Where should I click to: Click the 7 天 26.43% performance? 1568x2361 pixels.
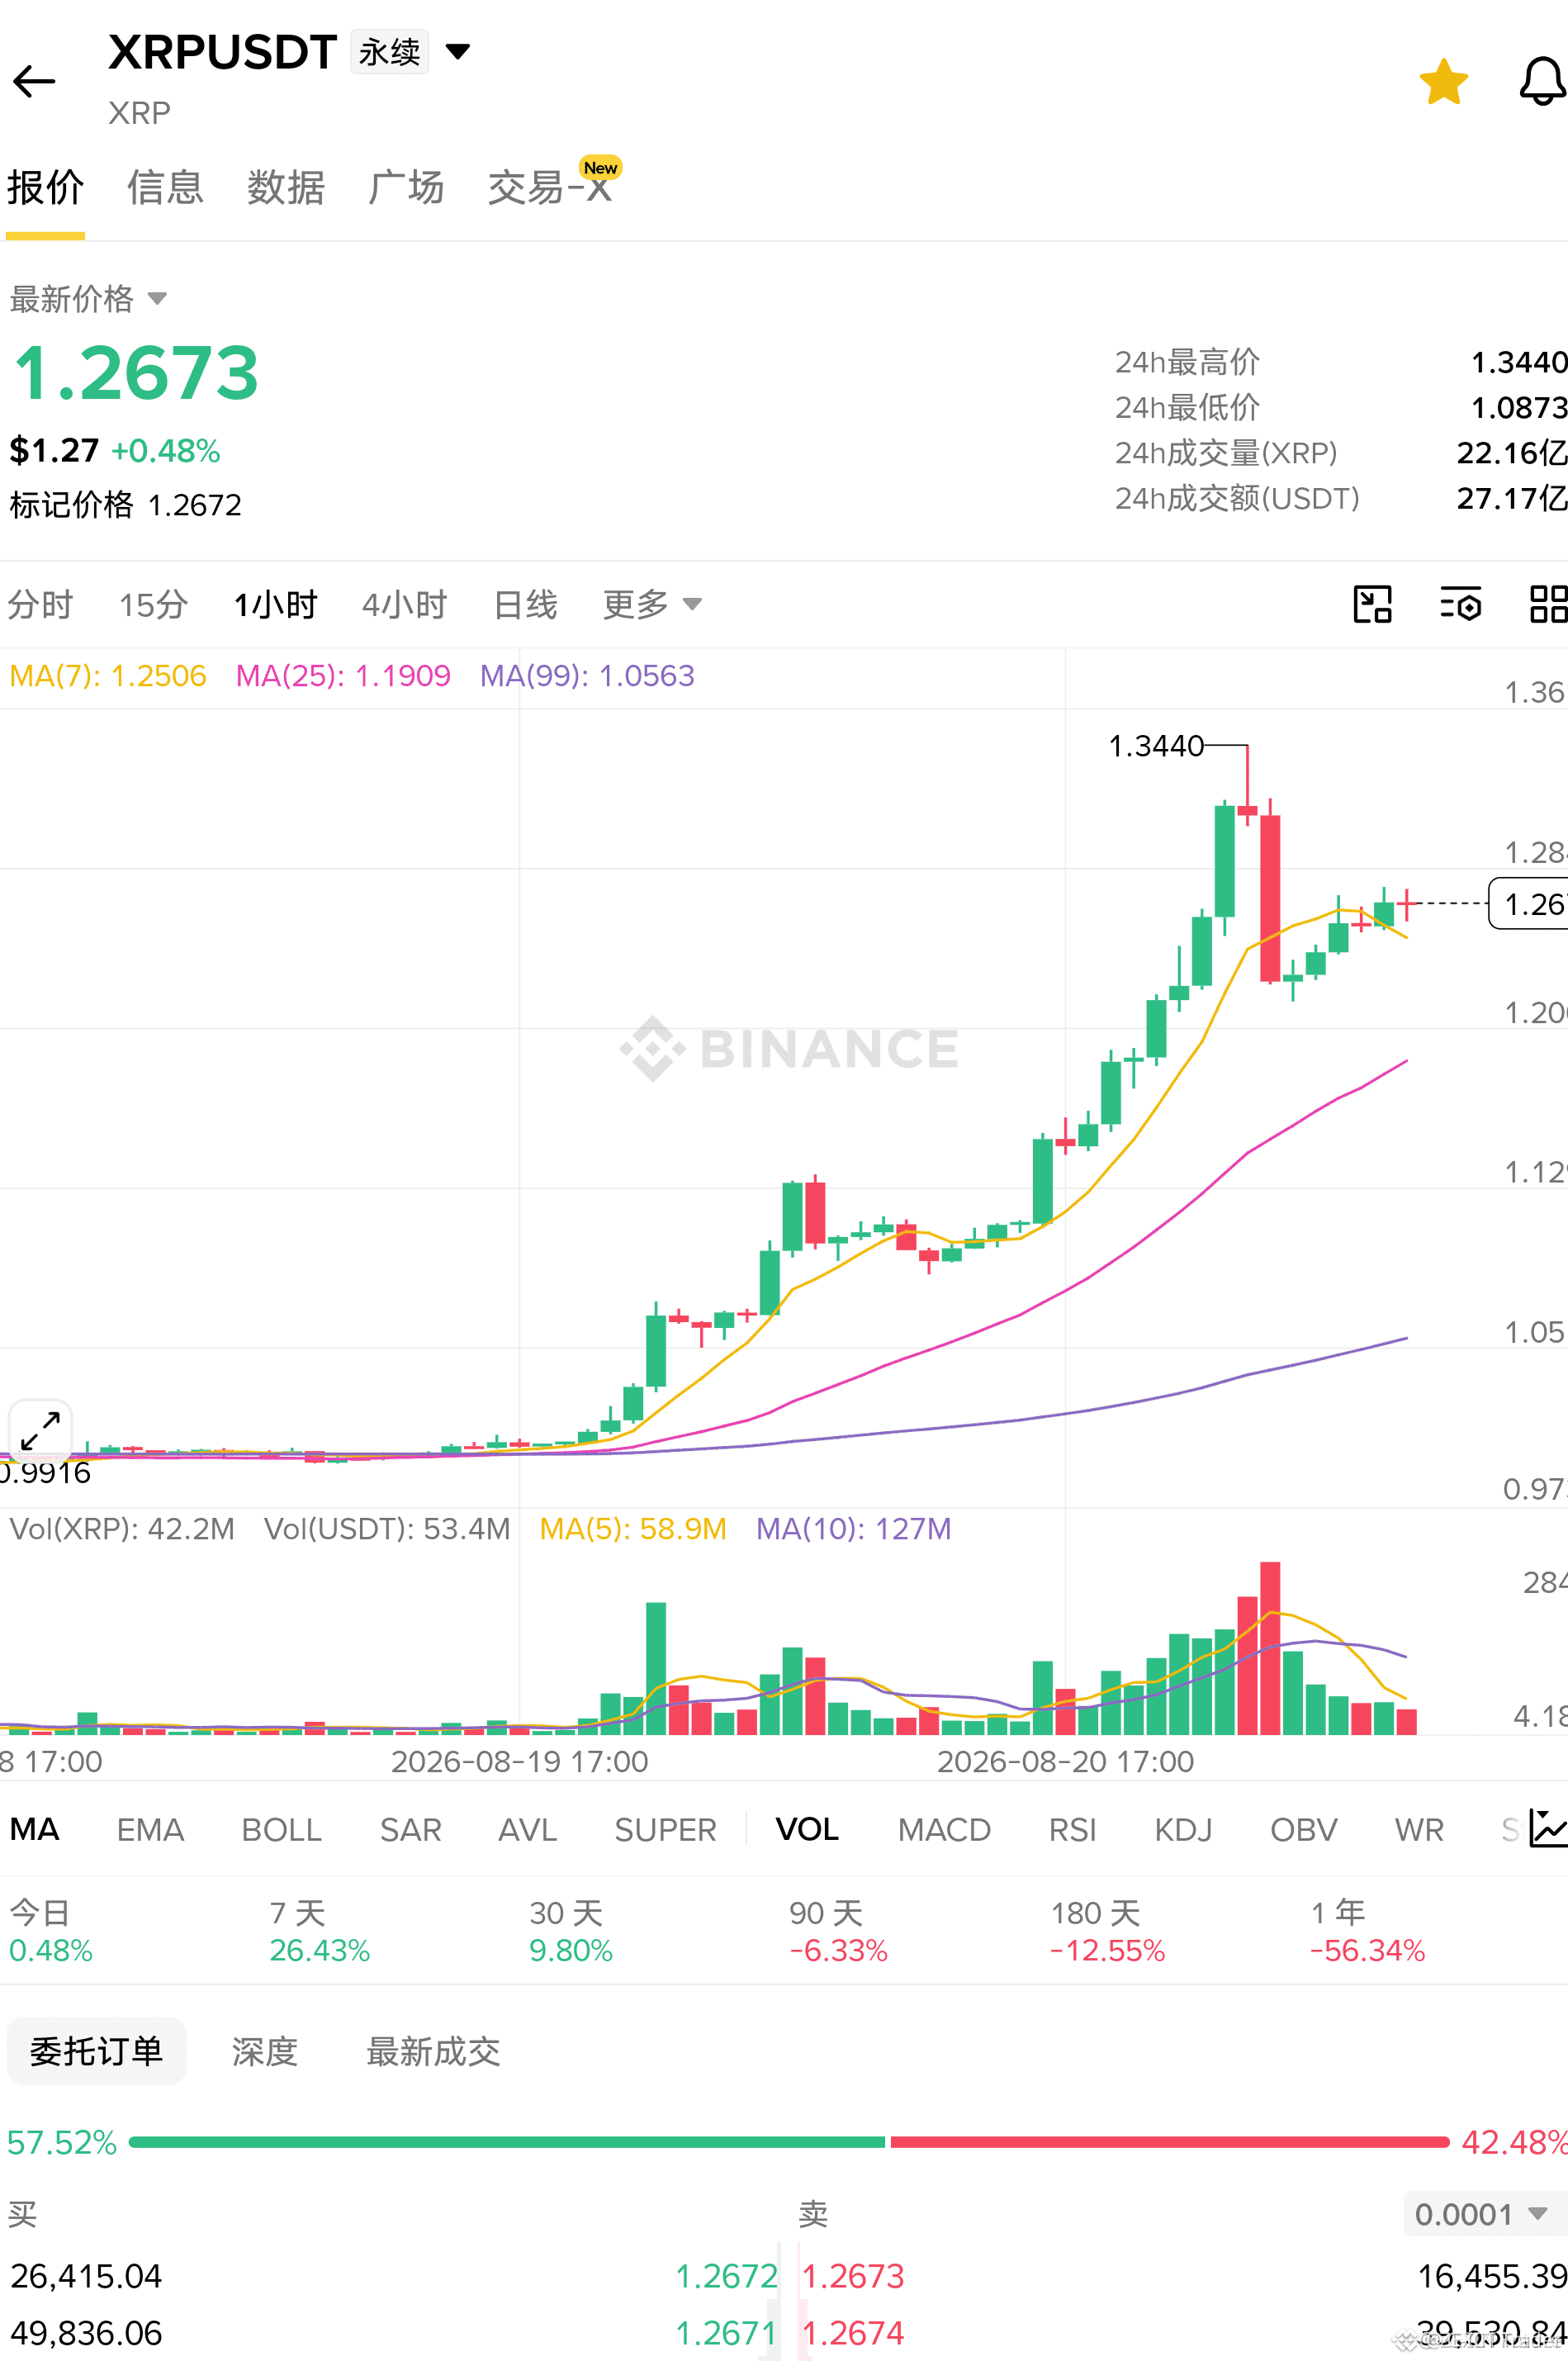click(320, 1931)
